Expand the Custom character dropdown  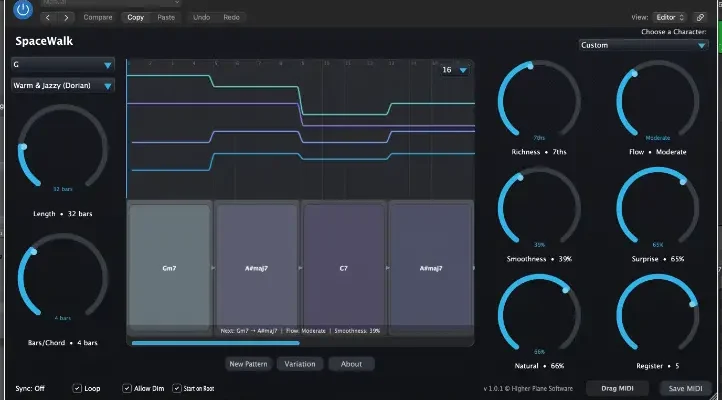click(x=644, y=45)
